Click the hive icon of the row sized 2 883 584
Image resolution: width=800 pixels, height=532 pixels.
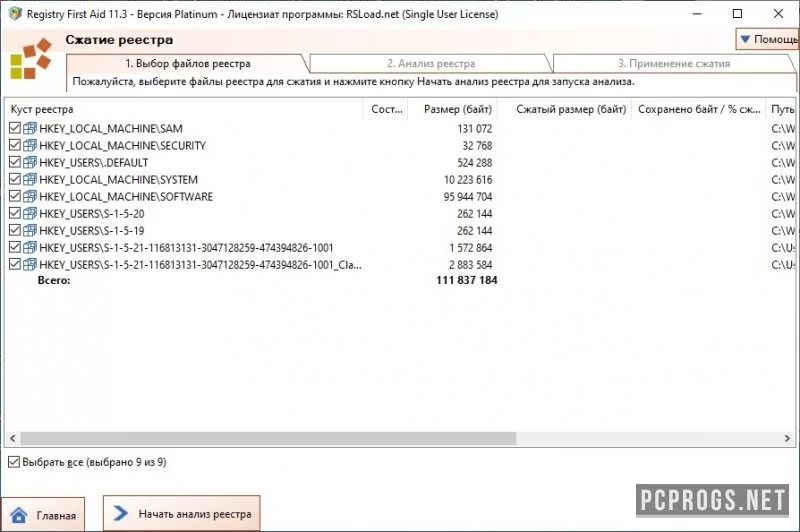(x=30, y=264)
